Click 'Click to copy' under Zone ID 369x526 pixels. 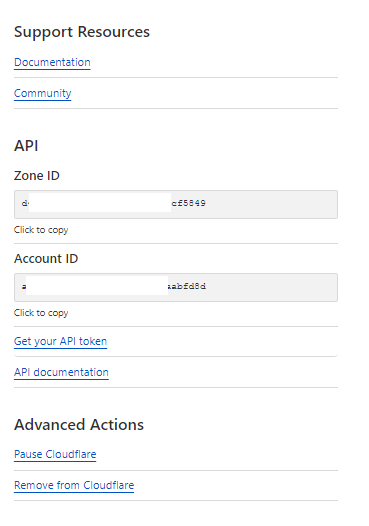coord(41,230)
